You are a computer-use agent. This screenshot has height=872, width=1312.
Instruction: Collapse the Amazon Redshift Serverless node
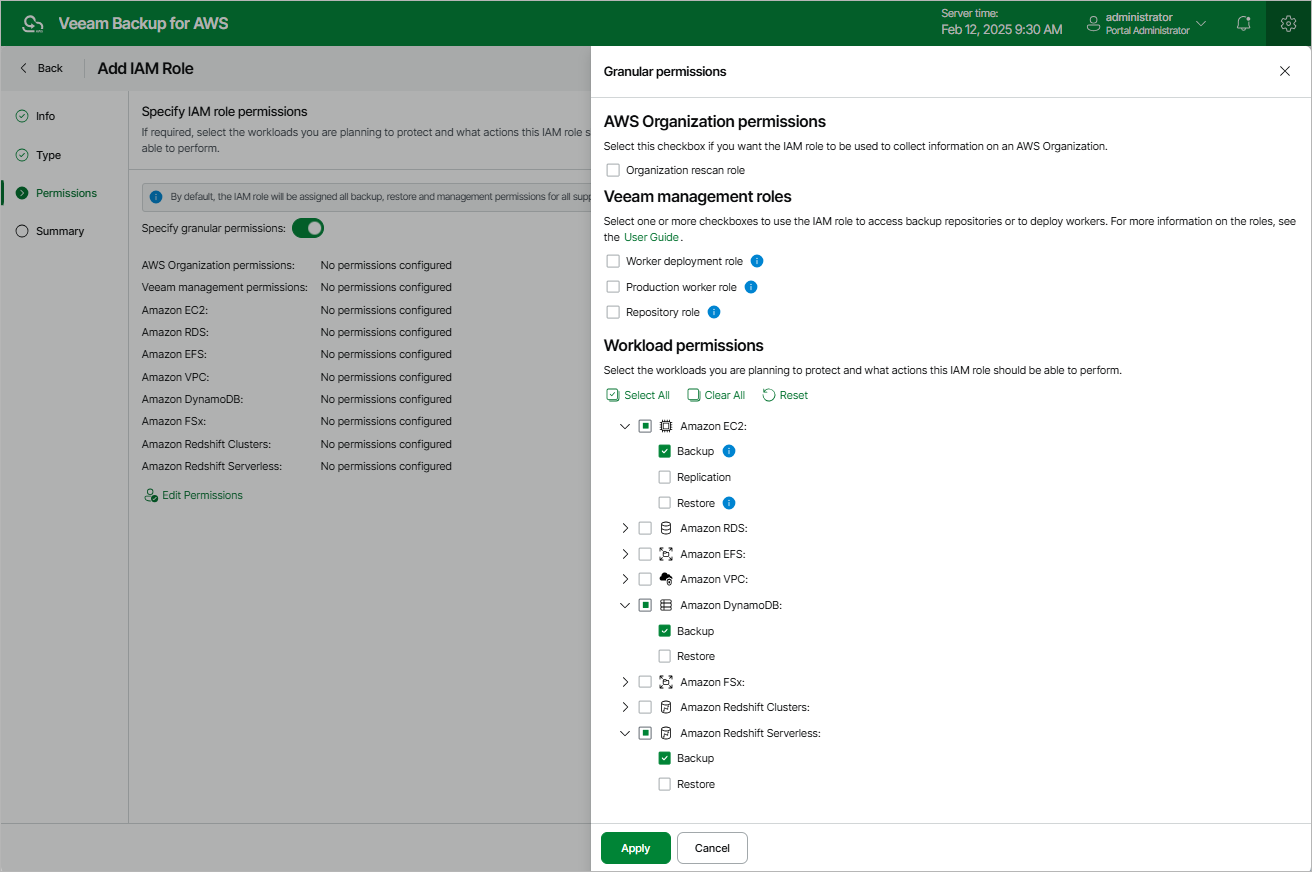(625, 733)
